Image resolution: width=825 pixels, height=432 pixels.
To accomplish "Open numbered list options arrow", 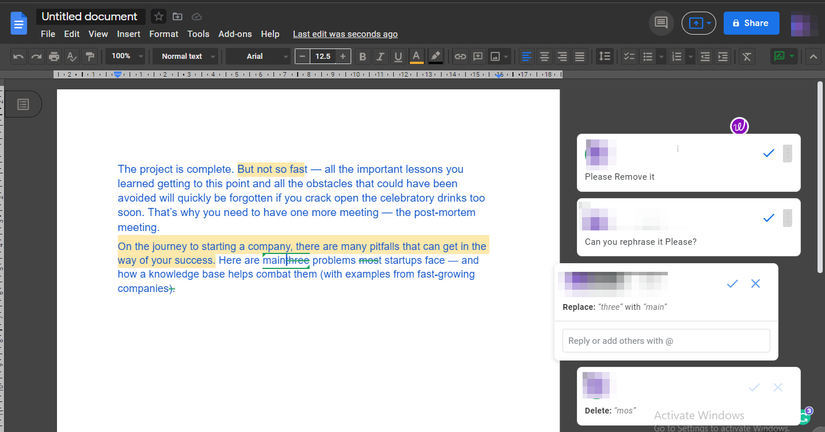I will [691, 56].
